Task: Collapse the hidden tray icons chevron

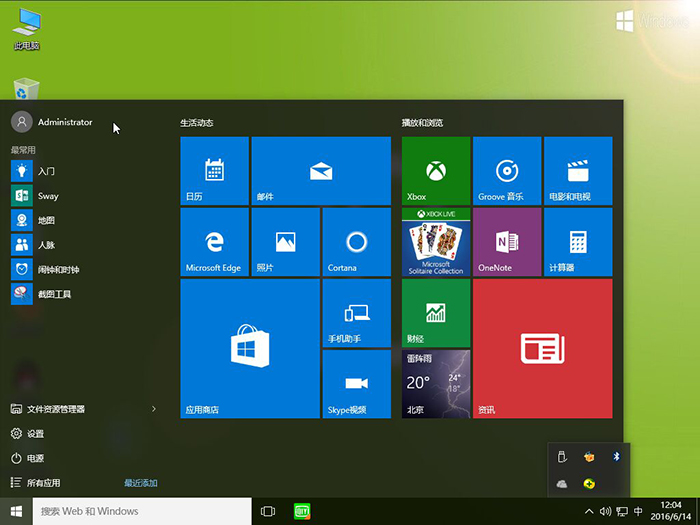Action: pyautogui.click(x=589, y=511)
